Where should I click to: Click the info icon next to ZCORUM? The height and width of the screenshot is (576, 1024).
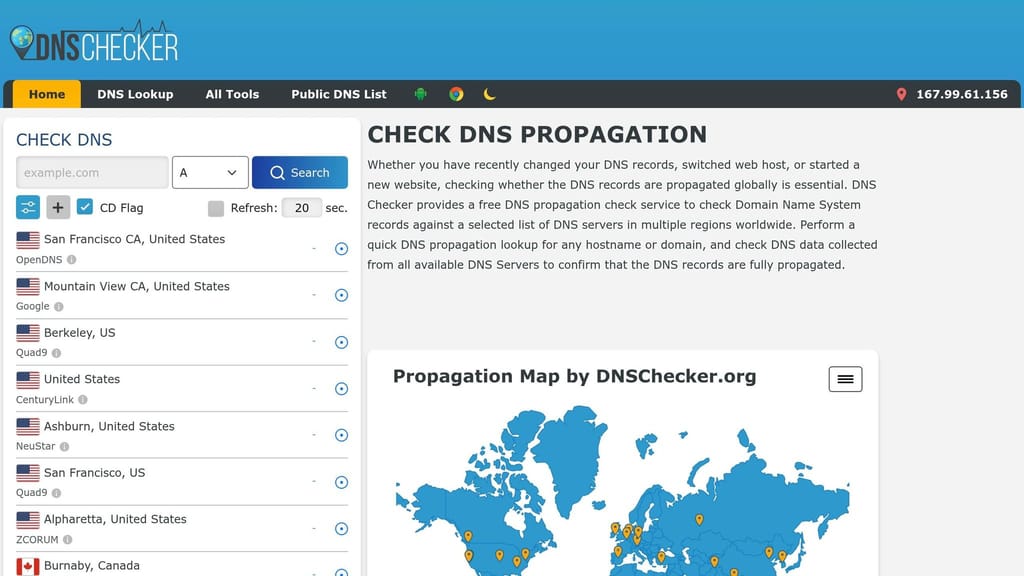67,539
